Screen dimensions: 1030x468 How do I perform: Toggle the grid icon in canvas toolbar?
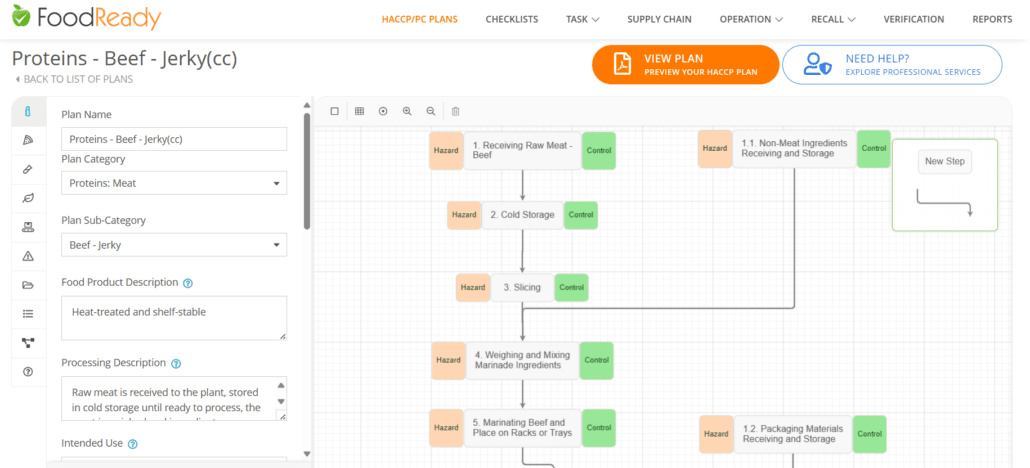point(359,111)
